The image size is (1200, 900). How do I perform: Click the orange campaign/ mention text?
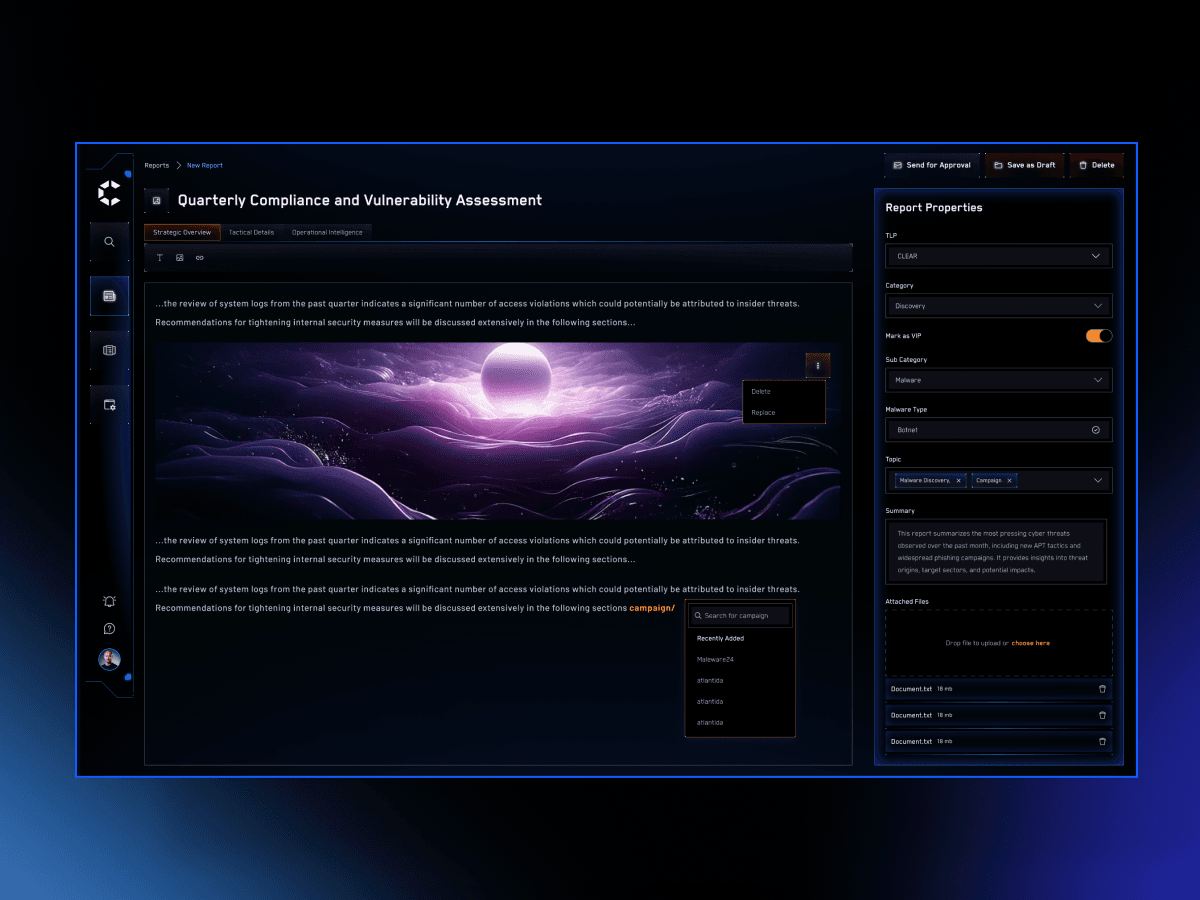[x=652, y=608]
